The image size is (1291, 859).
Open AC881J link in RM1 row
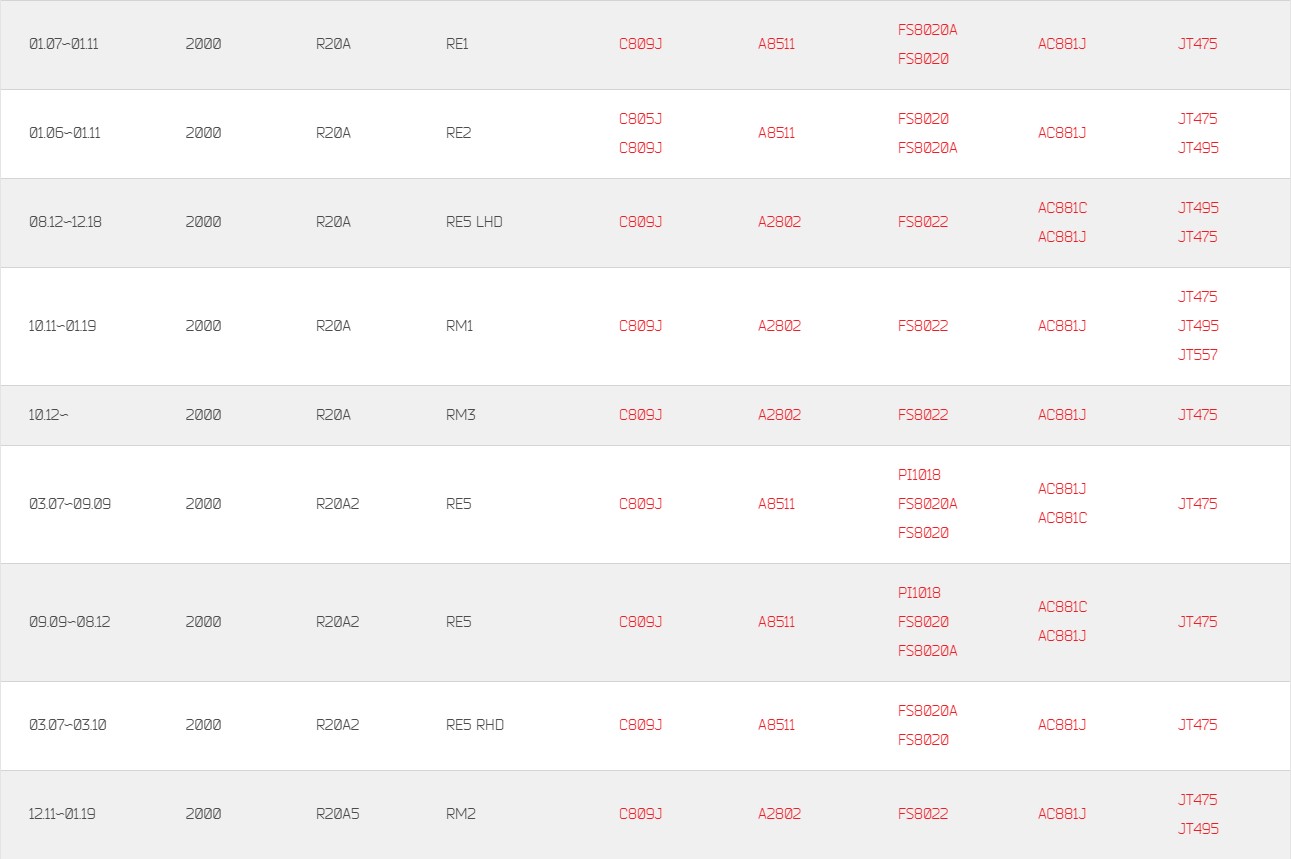[1062, 326]
